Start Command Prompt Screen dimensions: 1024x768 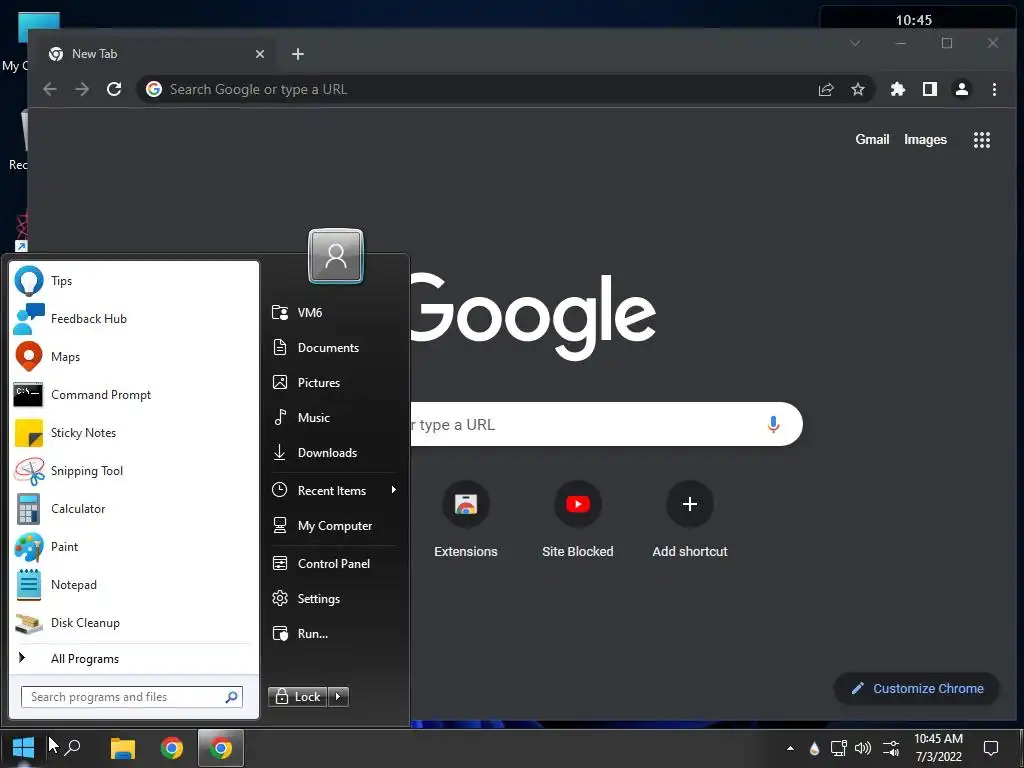(134, 394)
